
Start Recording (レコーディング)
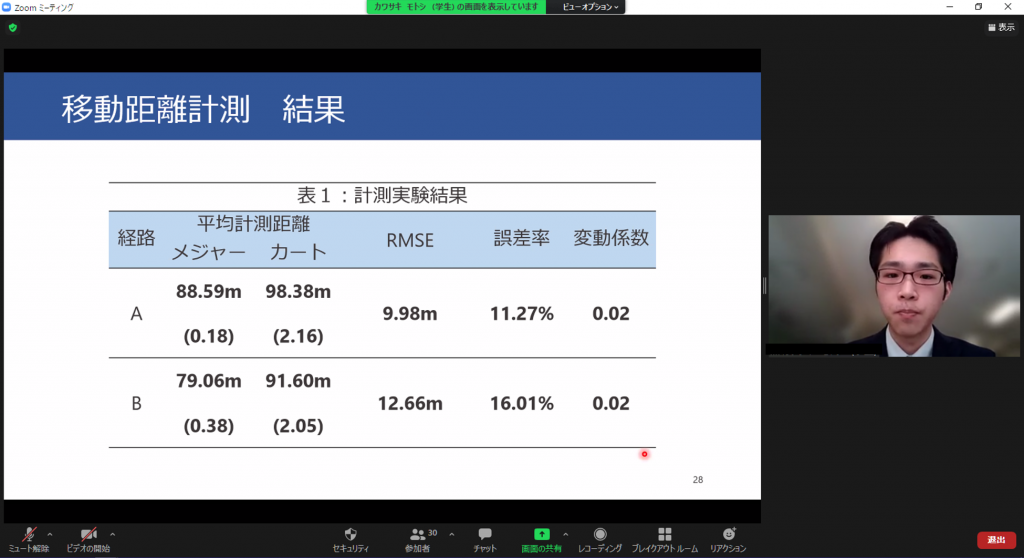[599, 538]
